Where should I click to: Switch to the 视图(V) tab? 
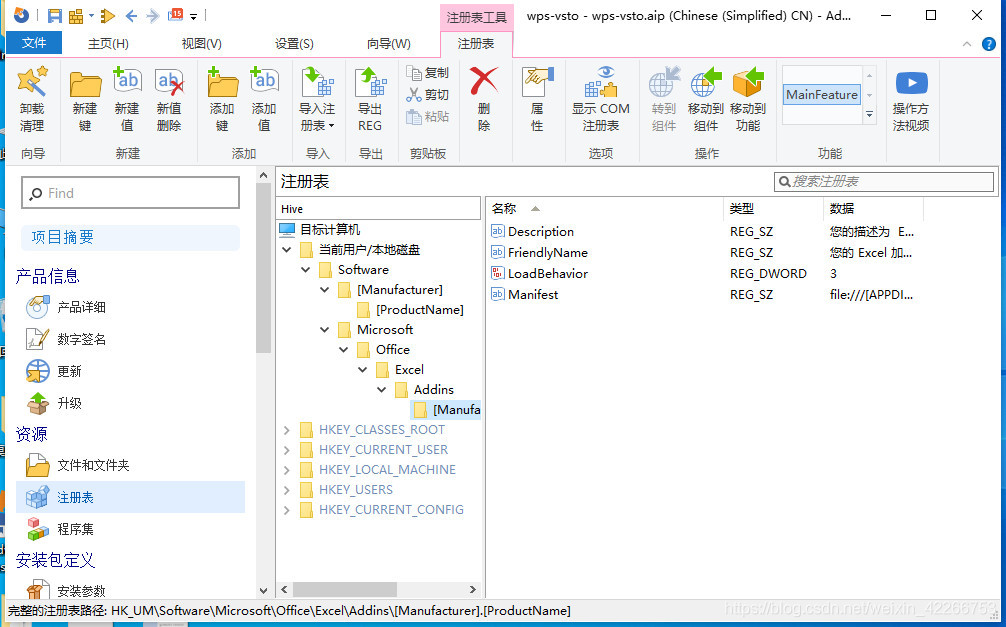201,44
